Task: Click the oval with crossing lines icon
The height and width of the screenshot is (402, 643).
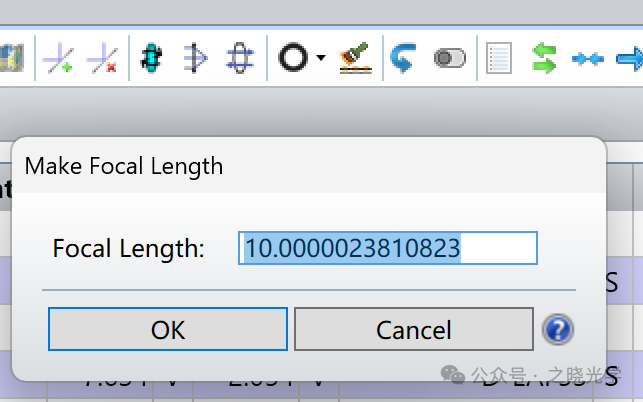Action: [x=238, y=58]
